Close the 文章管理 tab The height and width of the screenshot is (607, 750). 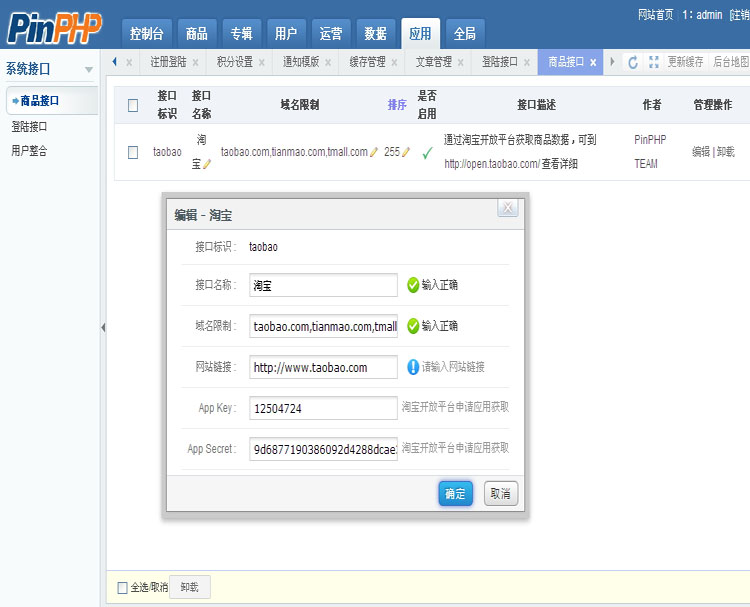click(x=460, y=62)
